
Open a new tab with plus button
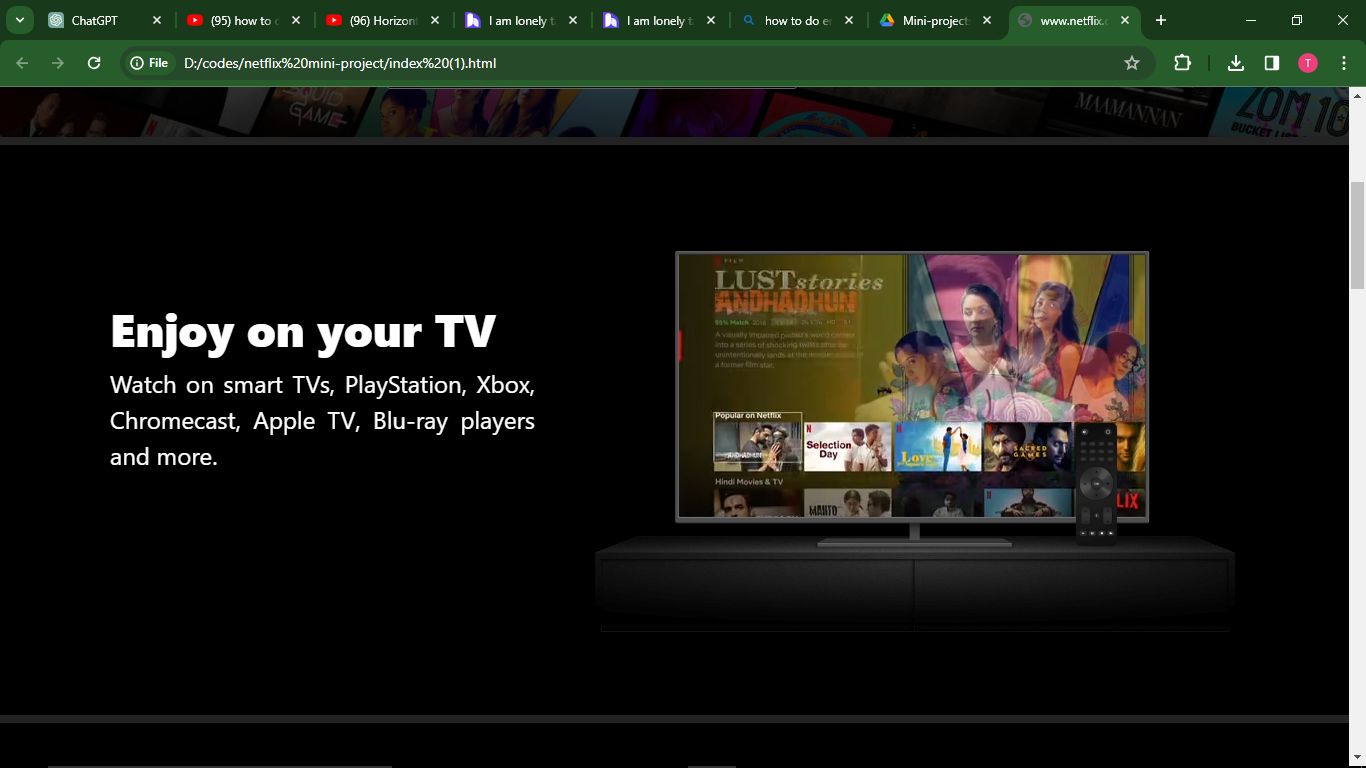click(x=1161, y=20)
